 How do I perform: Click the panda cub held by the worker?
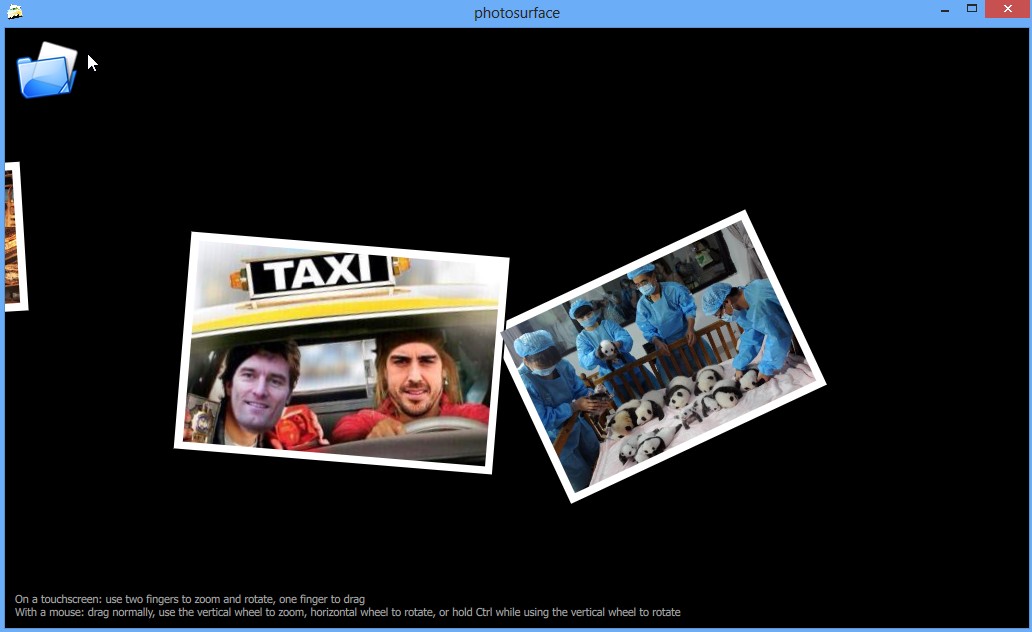(x=606, y=351)
